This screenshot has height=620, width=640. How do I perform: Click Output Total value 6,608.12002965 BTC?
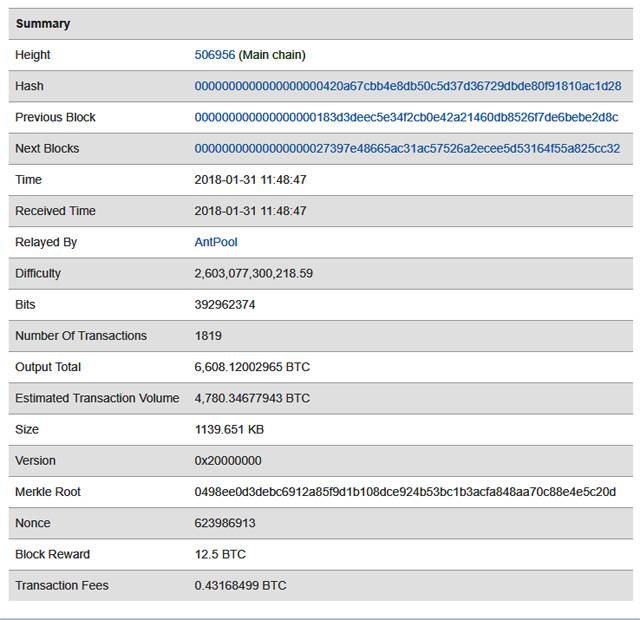pos(252,367)
